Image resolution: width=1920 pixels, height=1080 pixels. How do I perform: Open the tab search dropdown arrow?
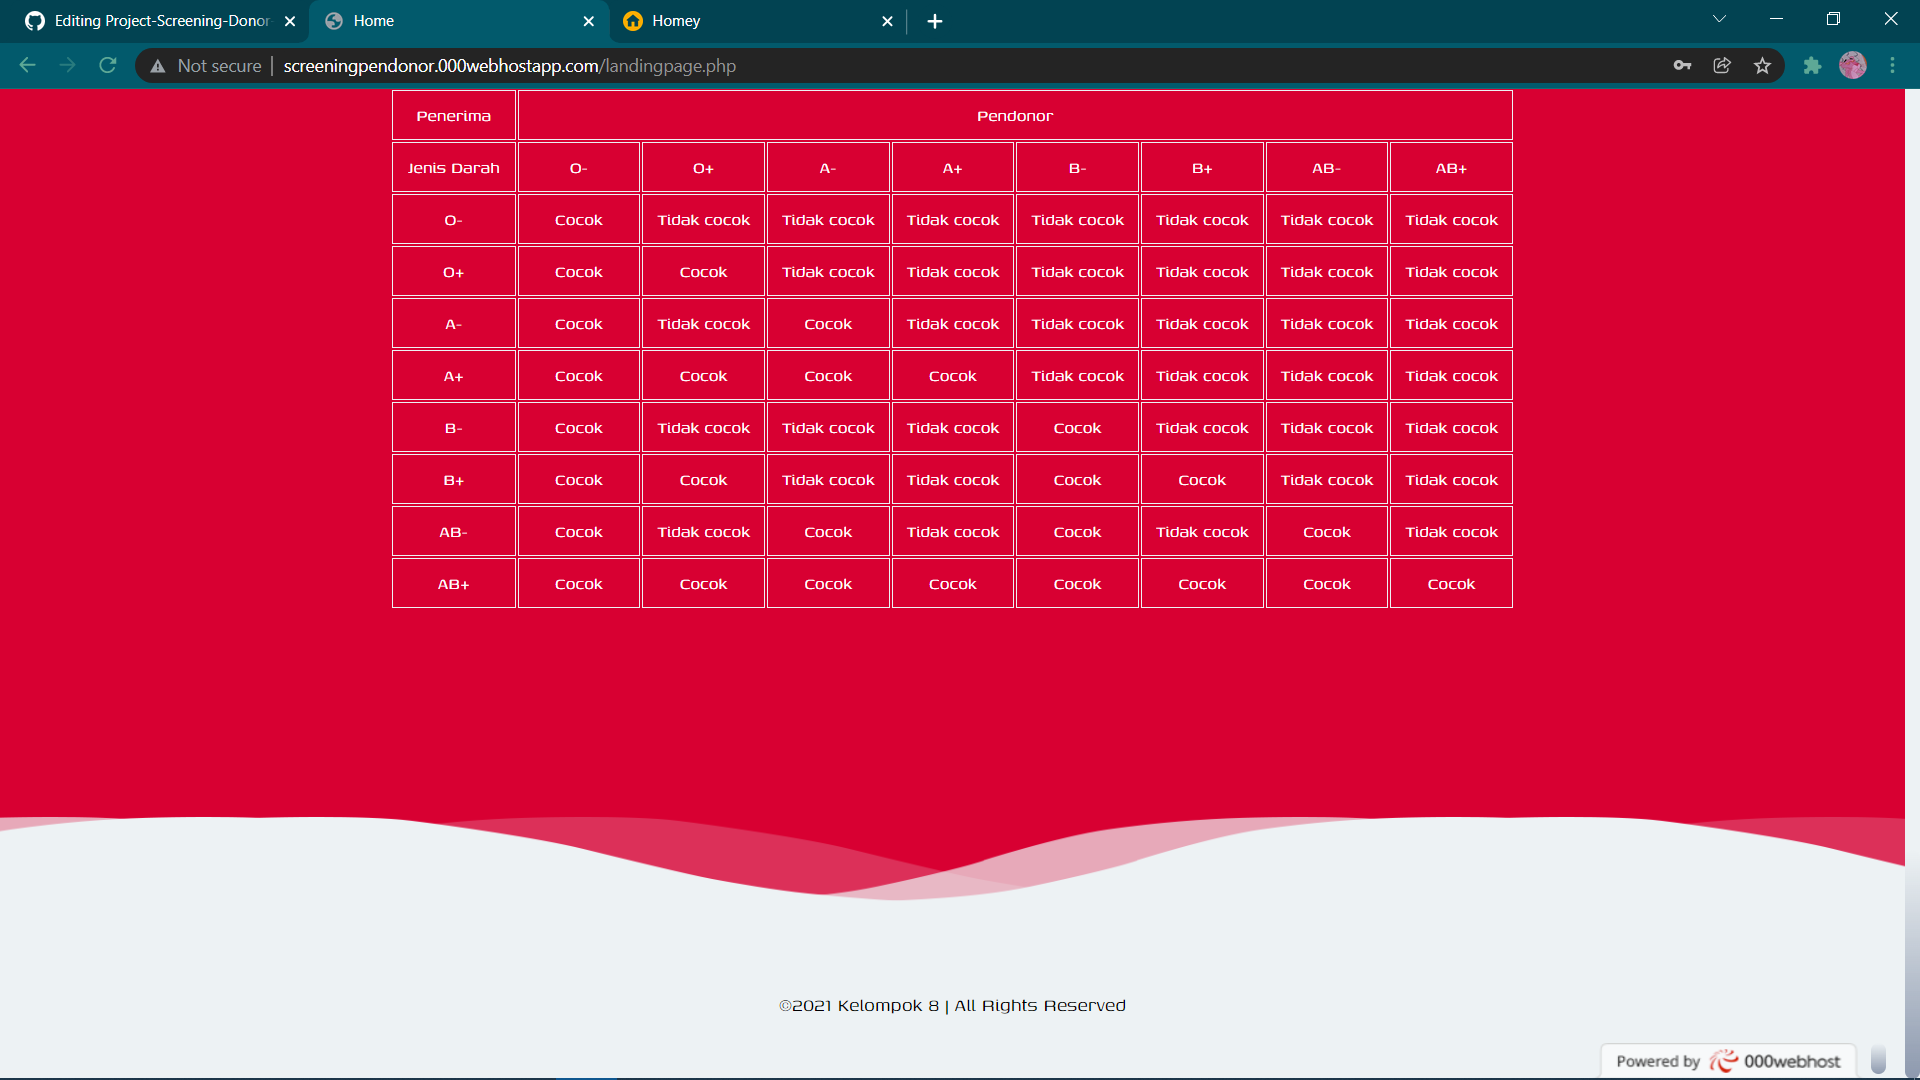coord(1719,19)
